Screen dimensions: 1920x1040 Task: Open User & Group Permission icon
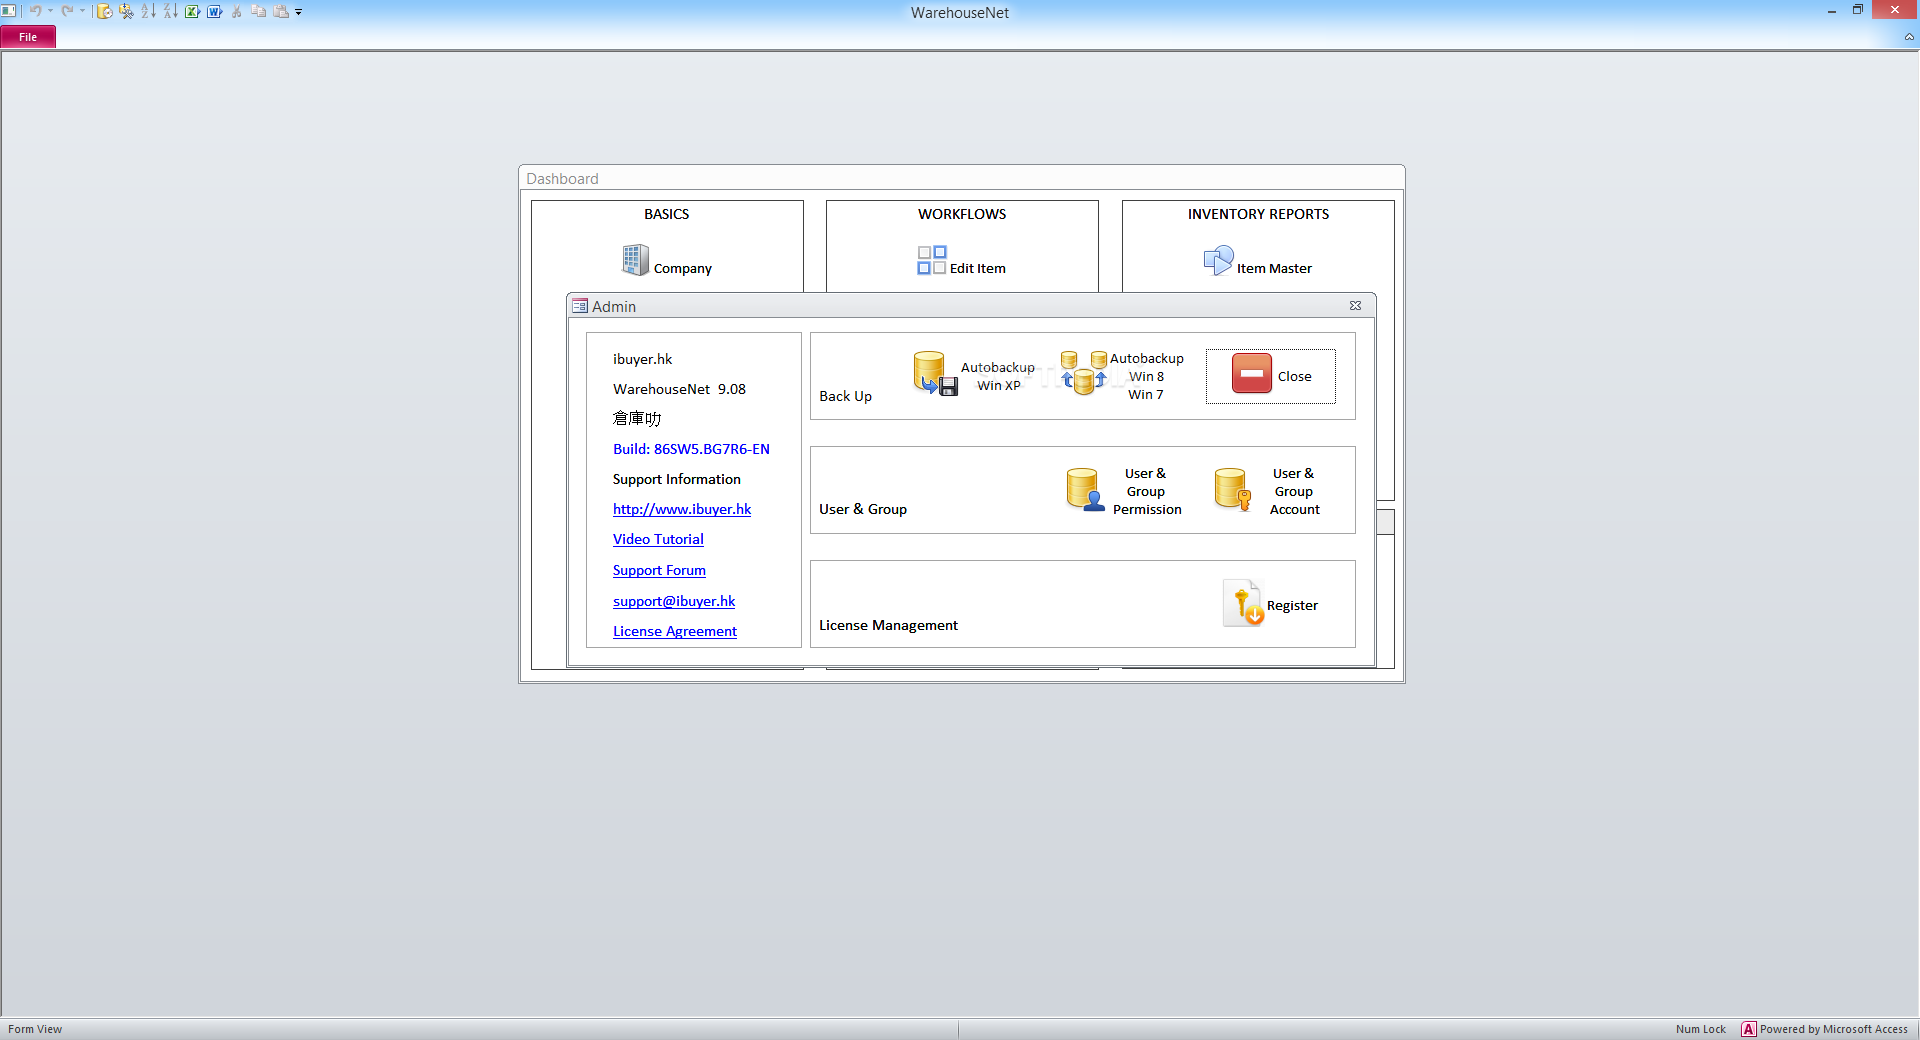pyautogui.click(x=1085, y=490)
